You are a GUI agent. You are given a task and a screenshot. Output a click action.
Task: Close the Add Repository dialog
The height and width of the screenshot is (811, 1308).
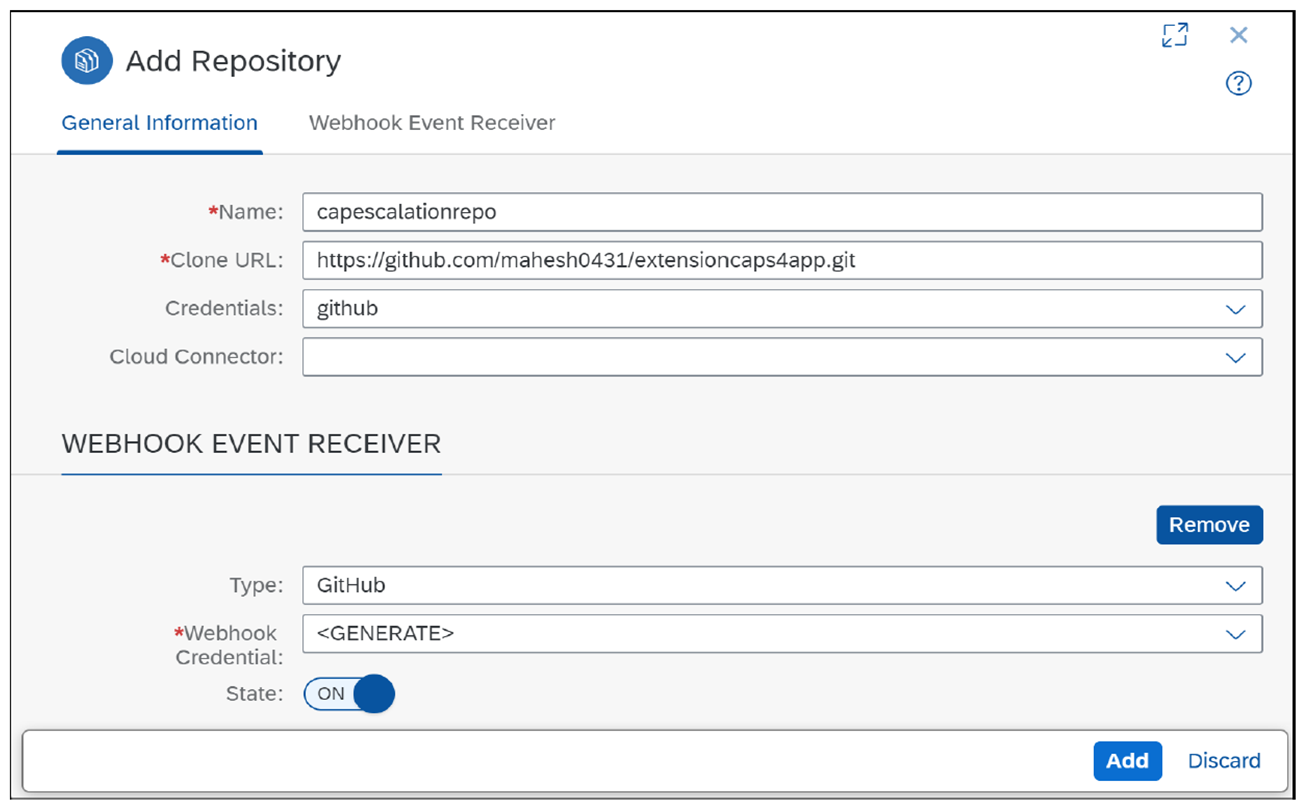point(1239,34)
